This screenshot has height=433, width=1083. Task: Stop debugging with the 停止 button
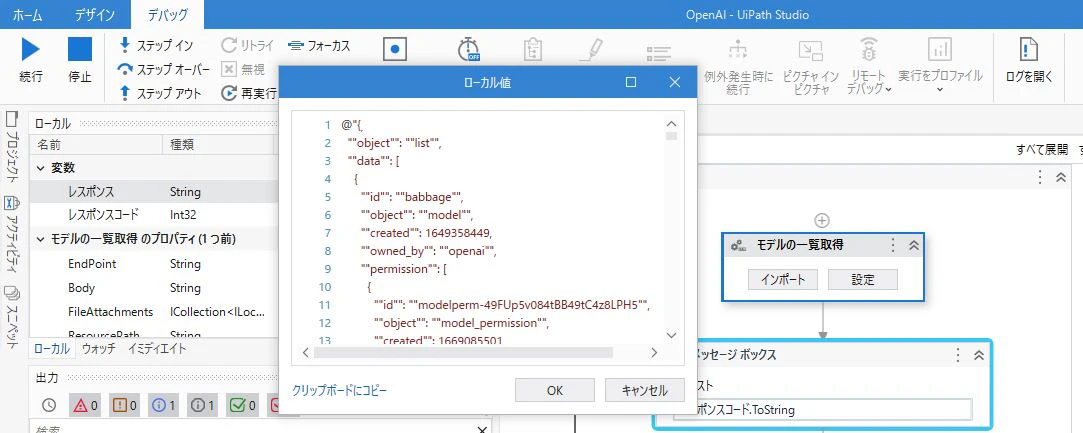tap(79, 50)
